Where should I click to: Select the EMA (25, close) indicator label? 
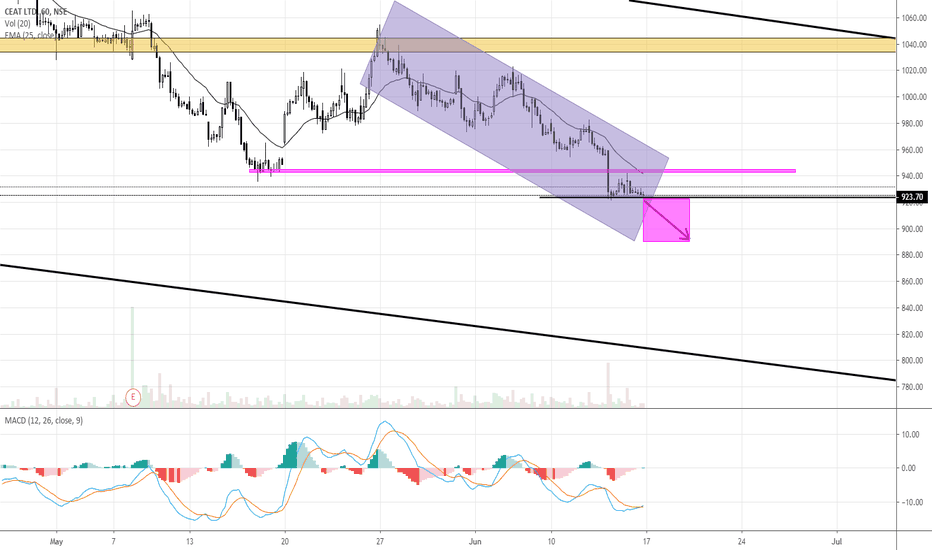click(30, 35)
